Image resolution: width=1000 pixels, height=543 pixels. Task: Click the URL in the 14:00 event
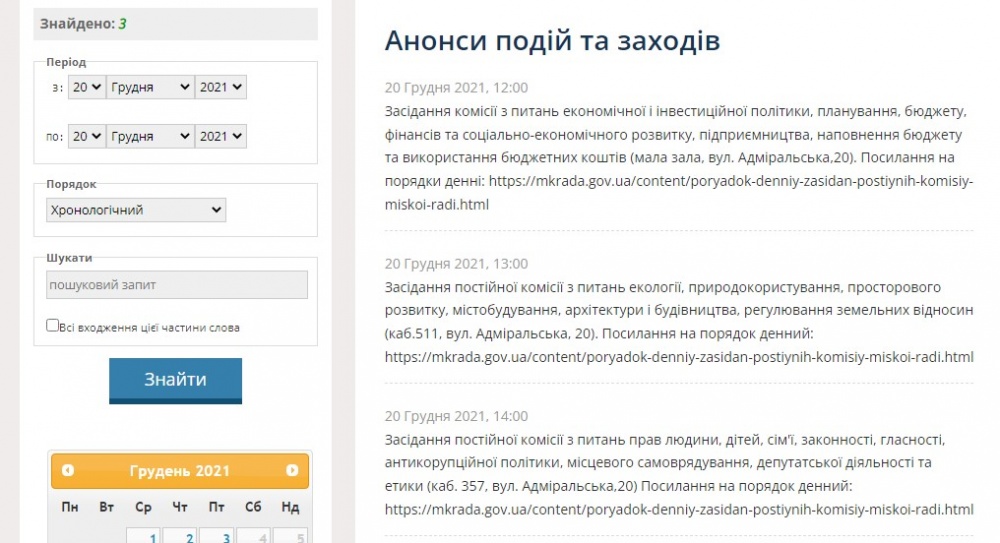coord(678,509)
